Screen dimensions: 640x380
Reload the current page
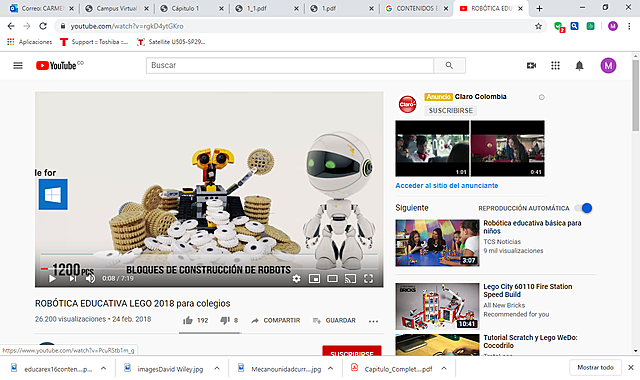point(43,26)
